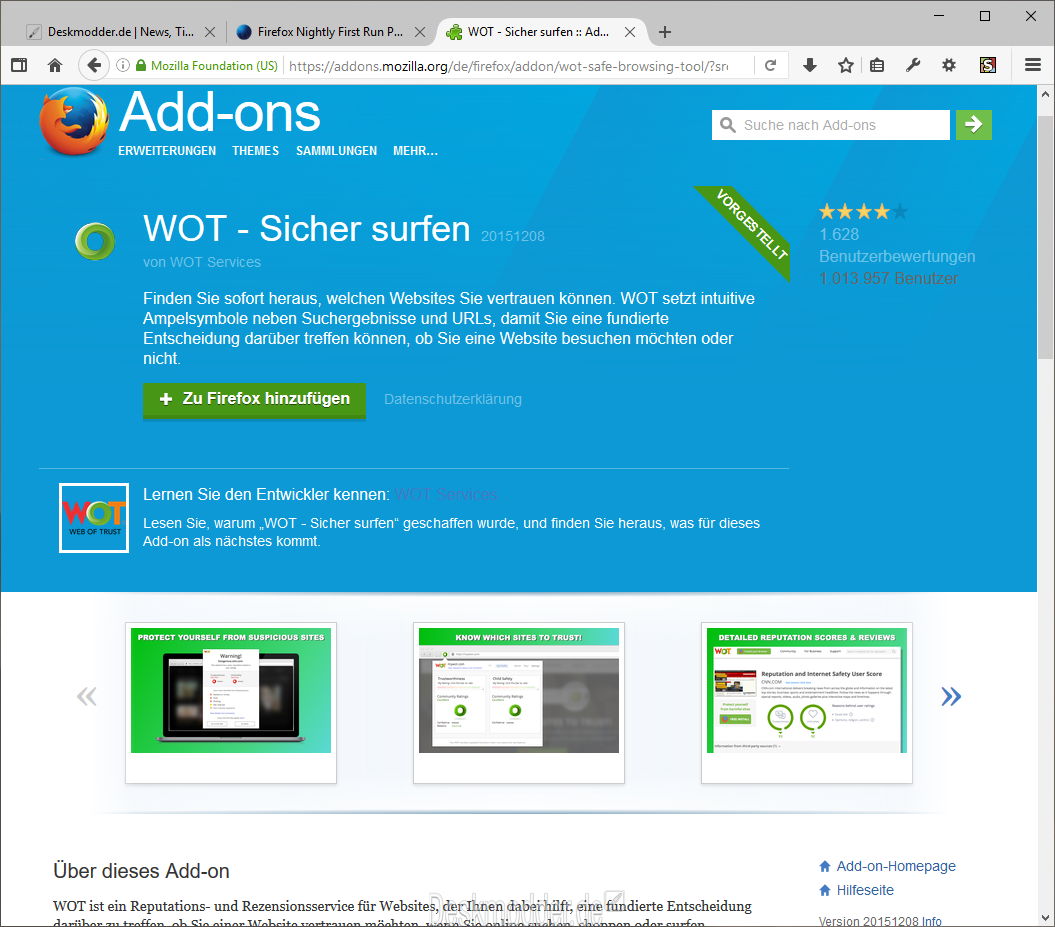Screen dimensions: 1055x927
Task: Focus the Suche nach Add-ons search field
Action: point(831,124)
